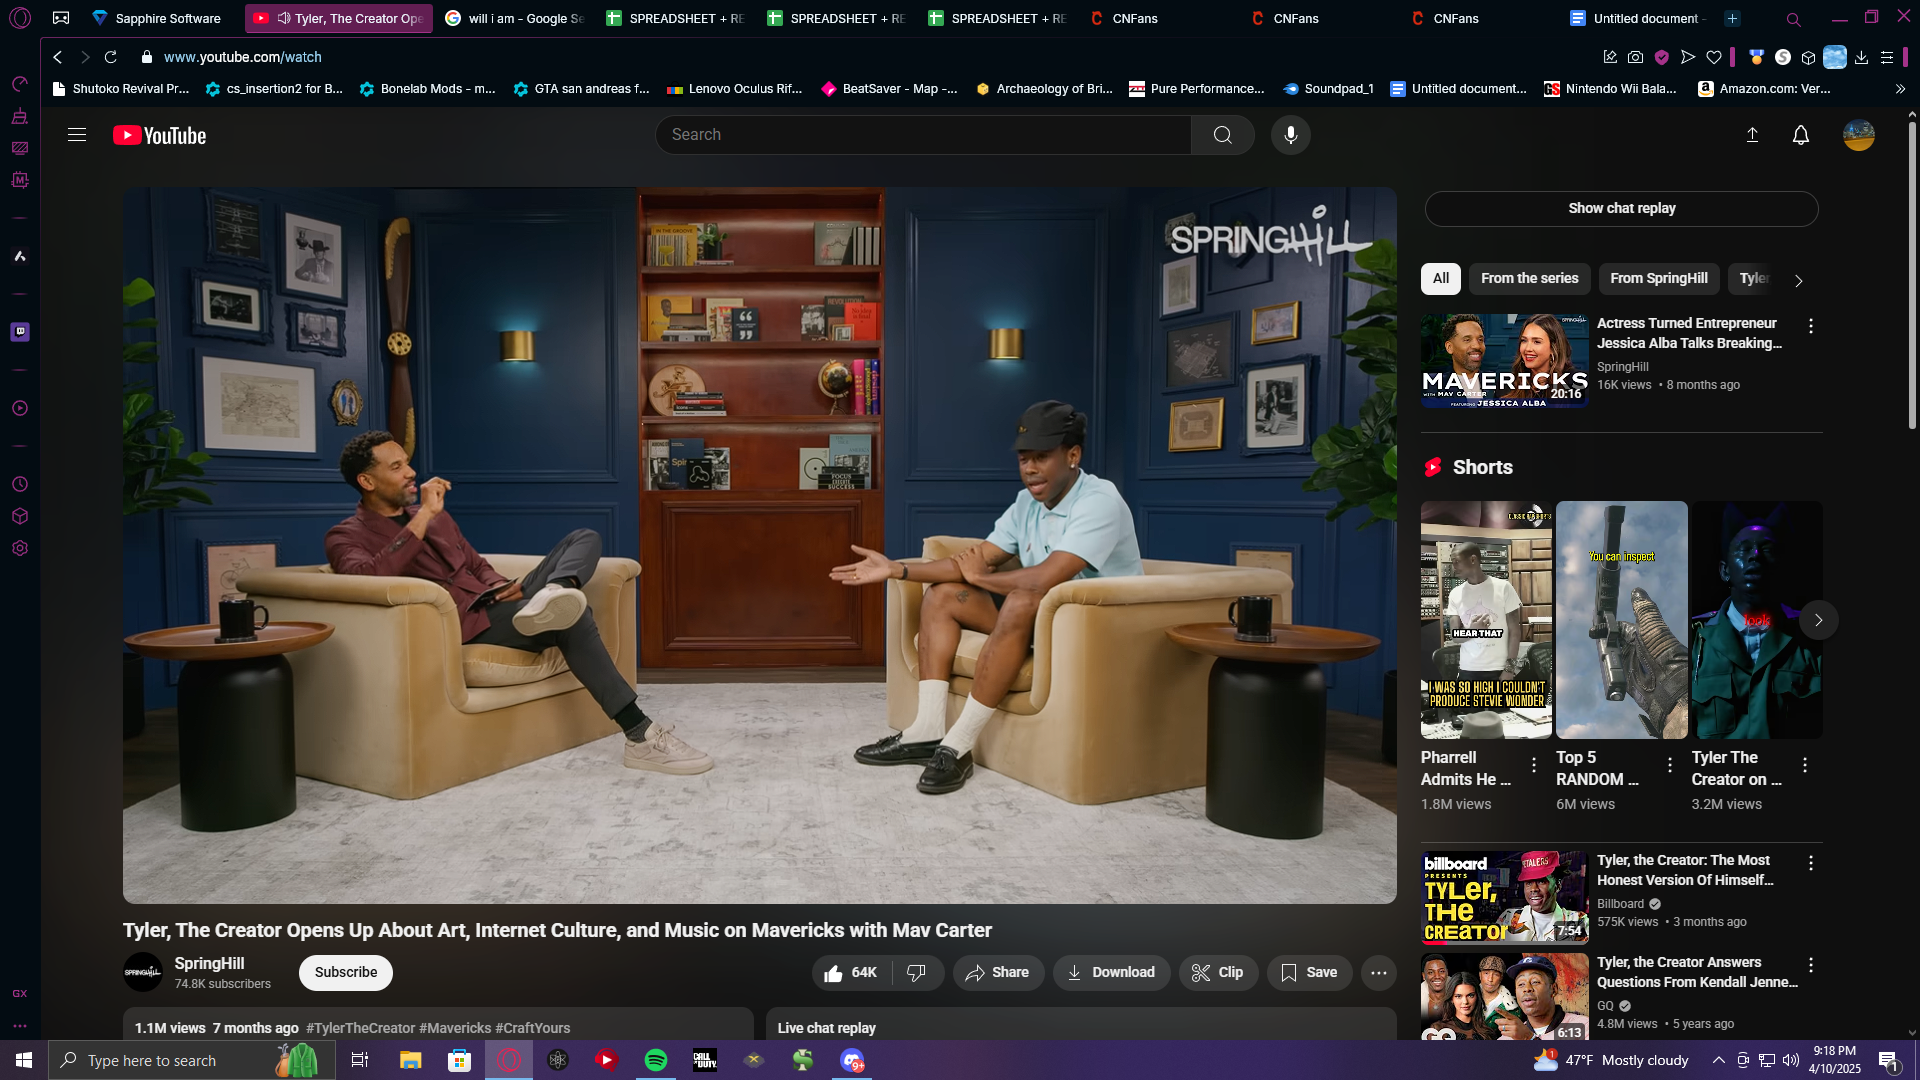Open Twitch panel in browser sidebar

coord(20,332)
